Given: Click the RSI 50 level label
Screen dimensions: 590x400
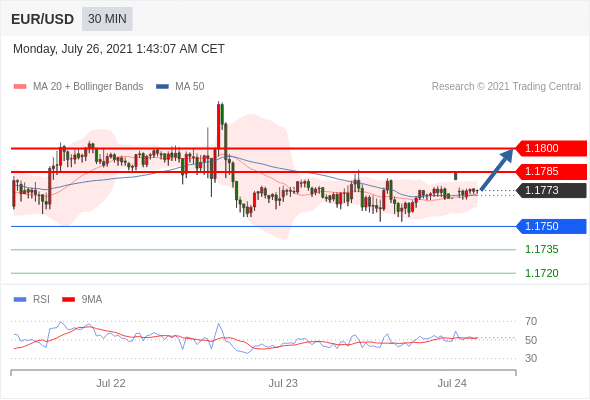Looking at the screenshot, I should (531, 340).
